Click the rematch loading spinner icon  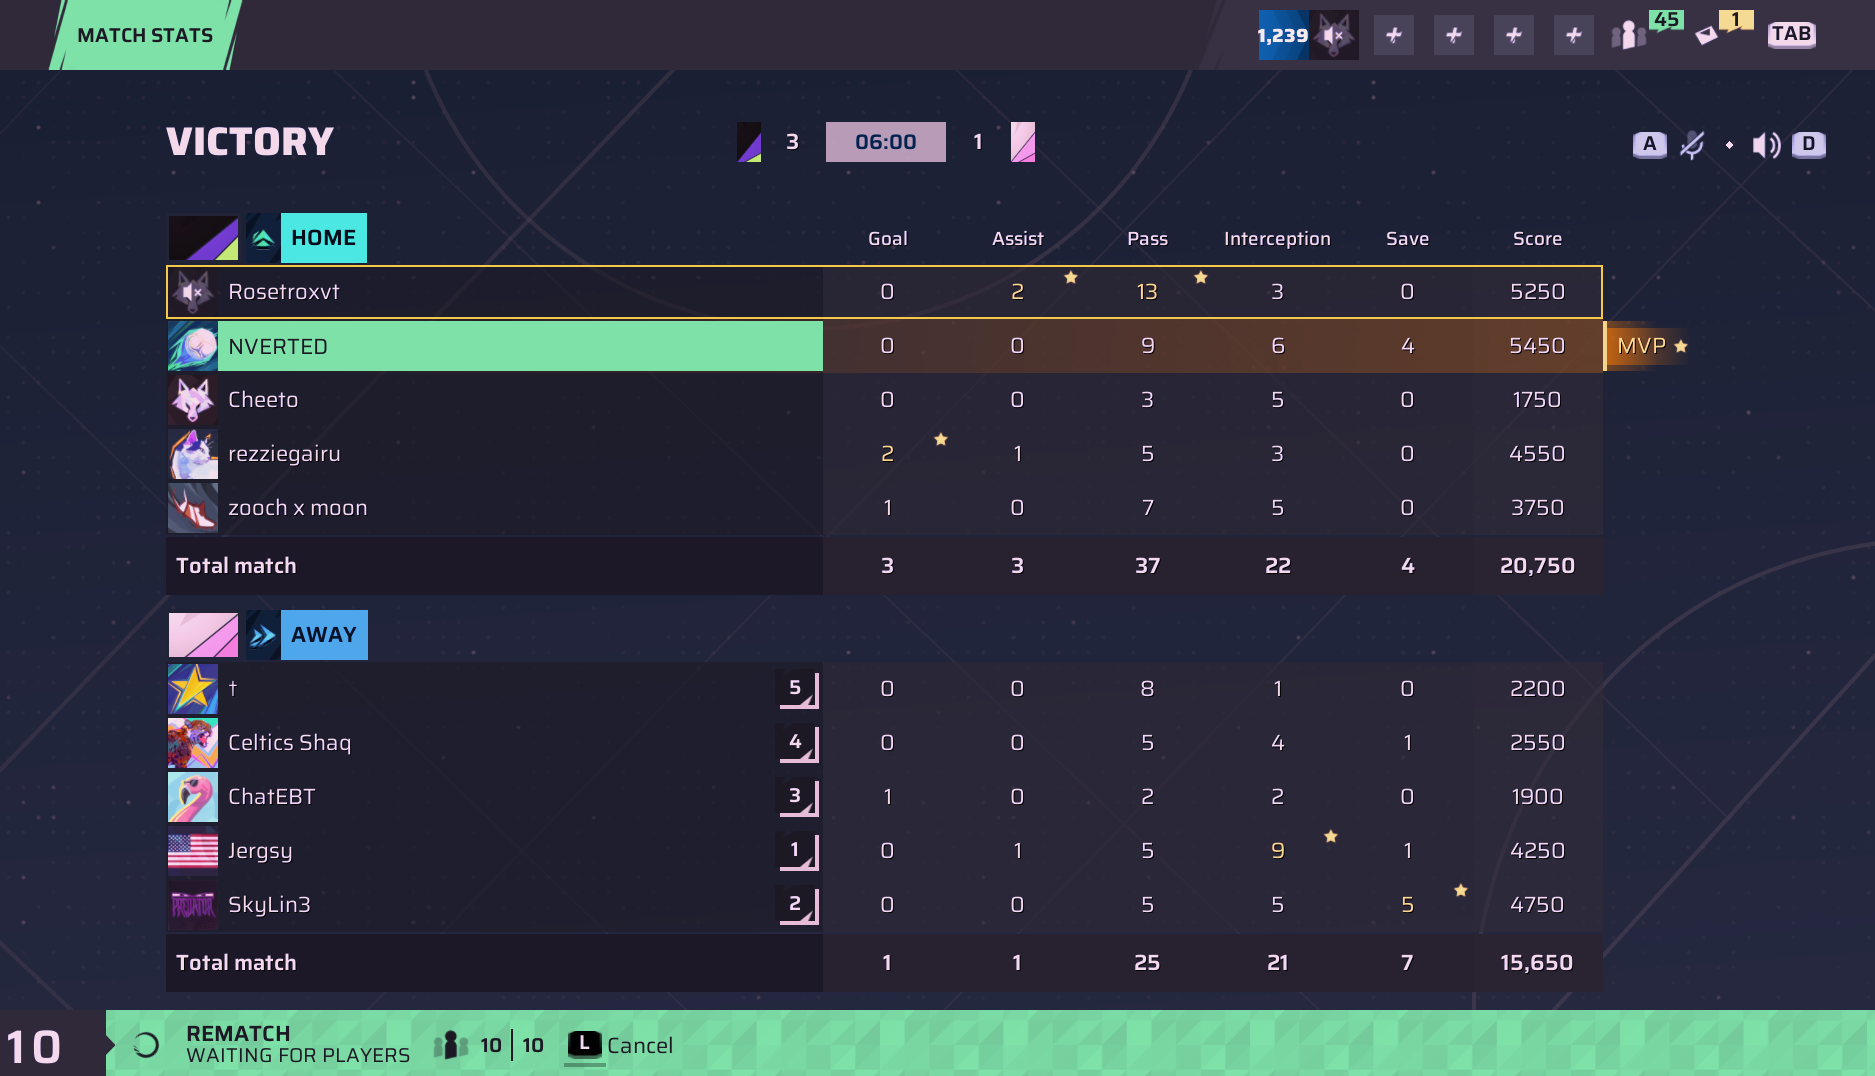pos(146,1045)
